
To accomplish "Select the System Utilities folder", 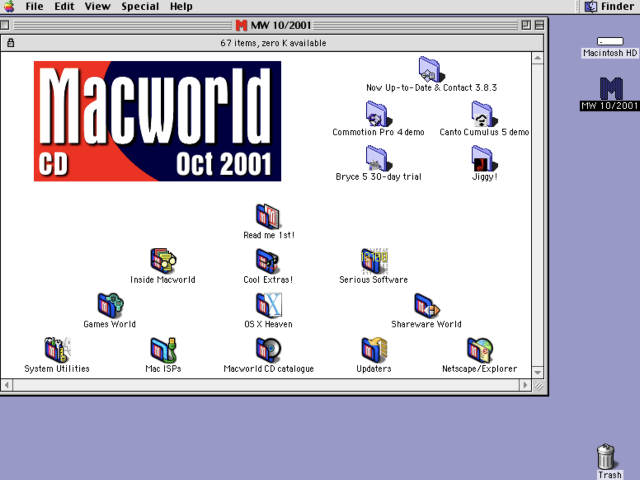I will pos(57,350).
